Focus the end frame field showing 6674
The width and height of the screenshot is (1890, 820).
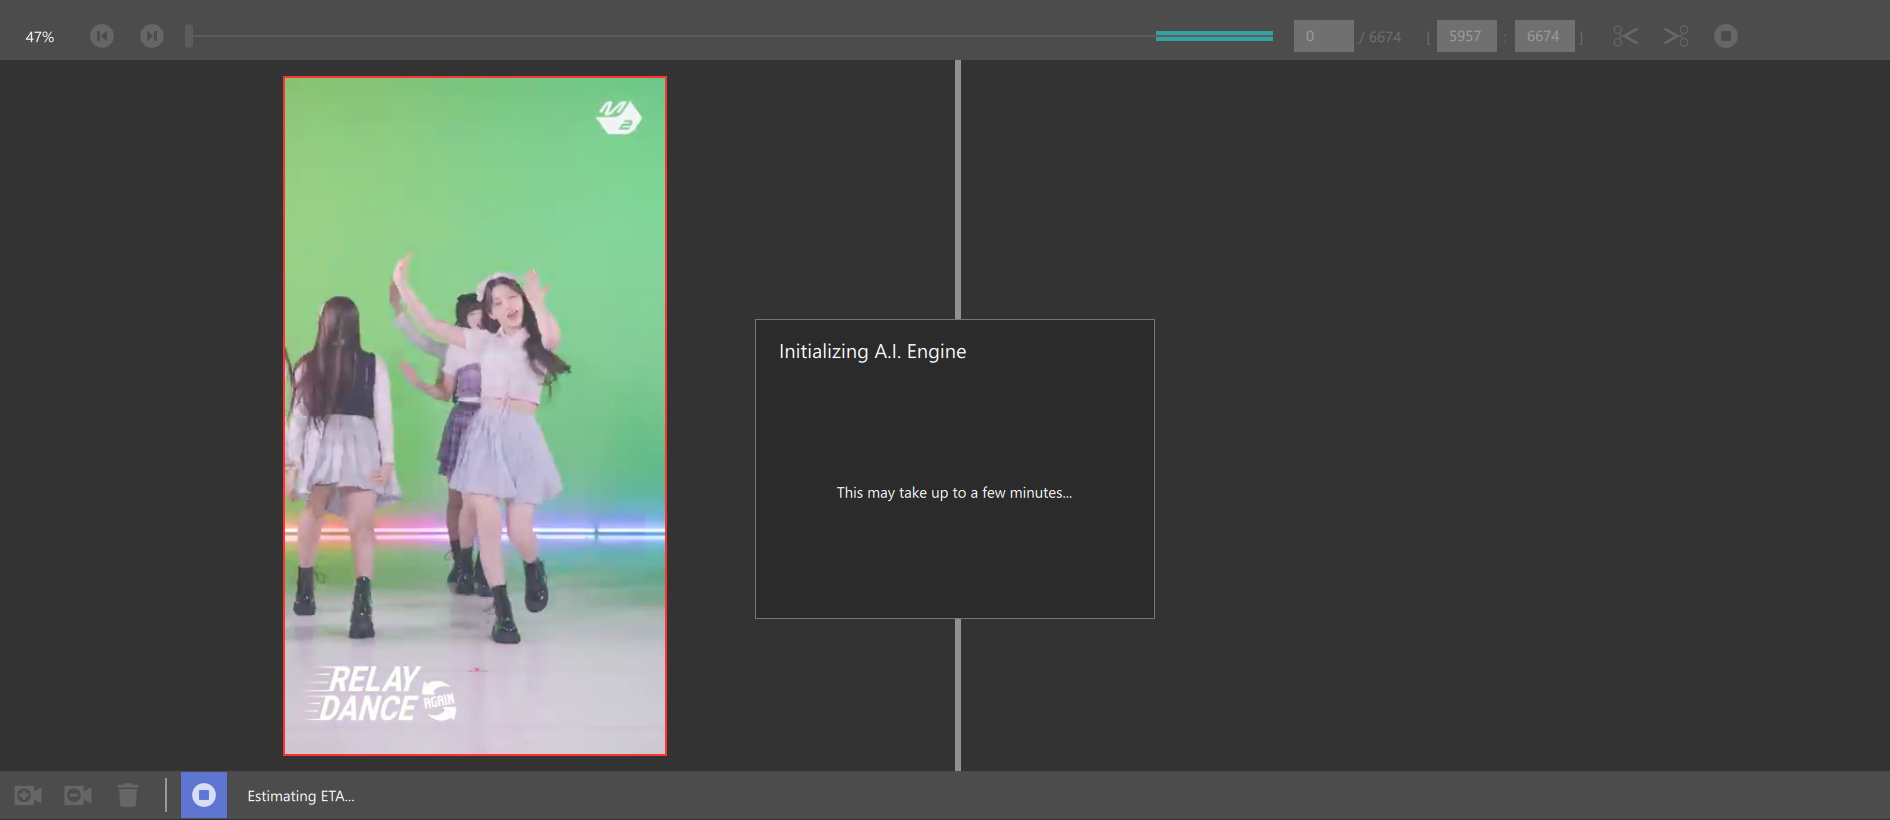1544,36
